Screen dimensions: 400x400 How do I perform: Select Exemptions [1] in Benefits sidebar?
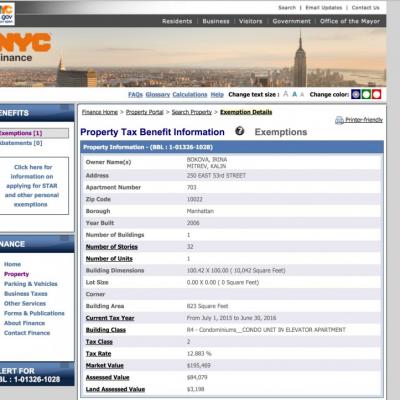click(x=21, y=133)
